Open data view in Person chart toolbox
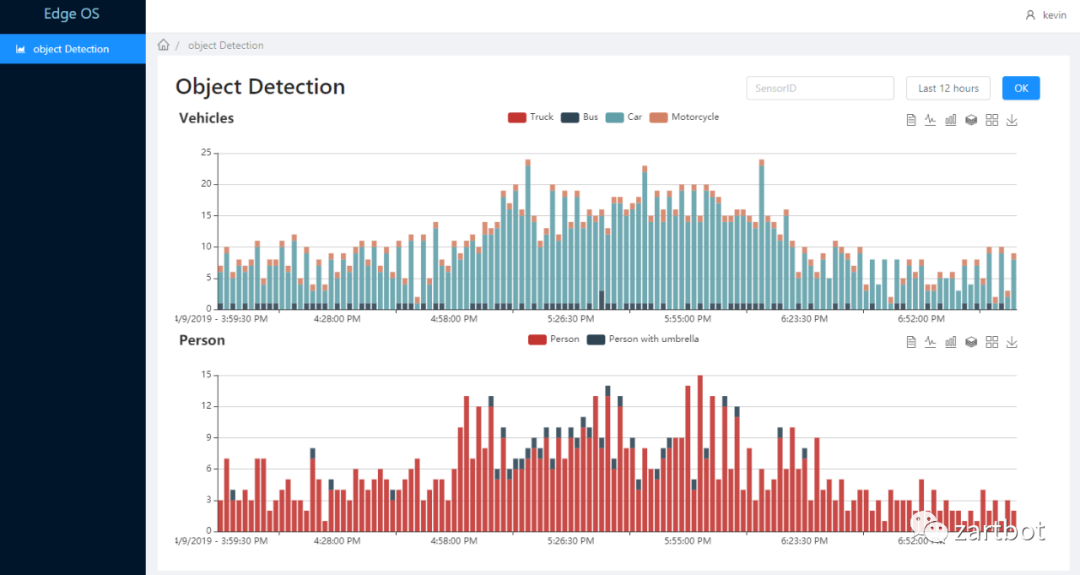Viewport: 1080px width, 575px height. pyautogui.click(x=911, y=342)
